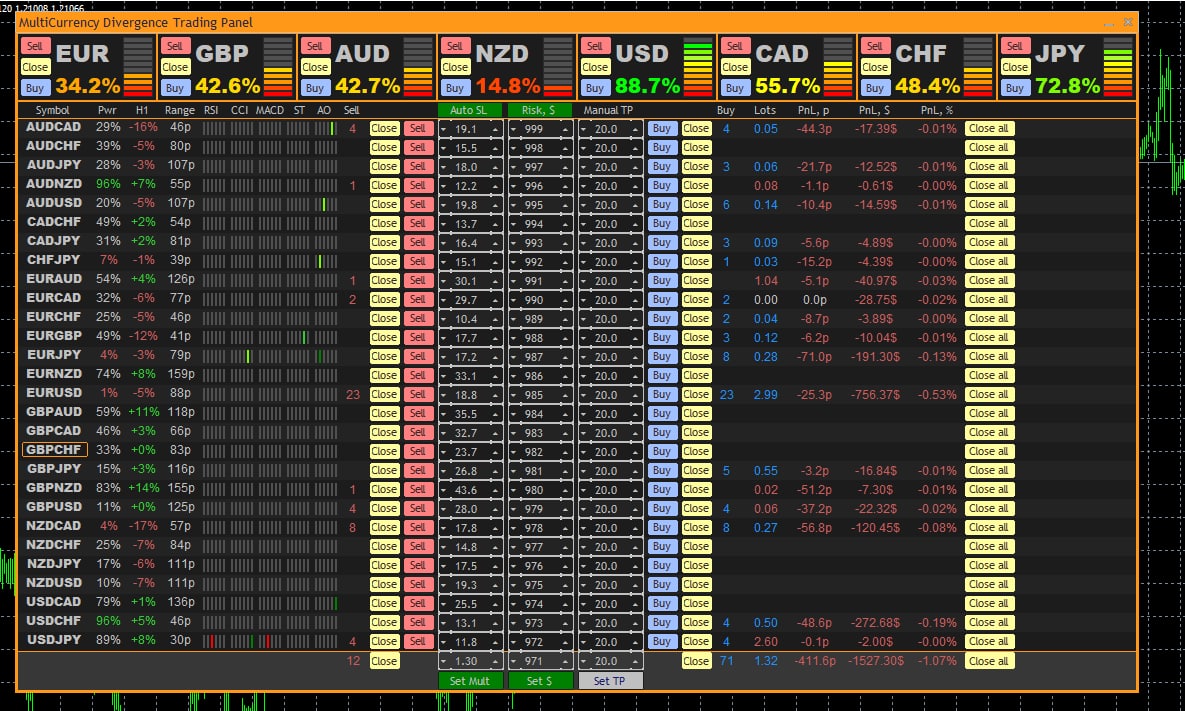The image size is (1185, 711).
Task: Increase the multiplier value 1.30 in the totals row
Action: [496, 661]
